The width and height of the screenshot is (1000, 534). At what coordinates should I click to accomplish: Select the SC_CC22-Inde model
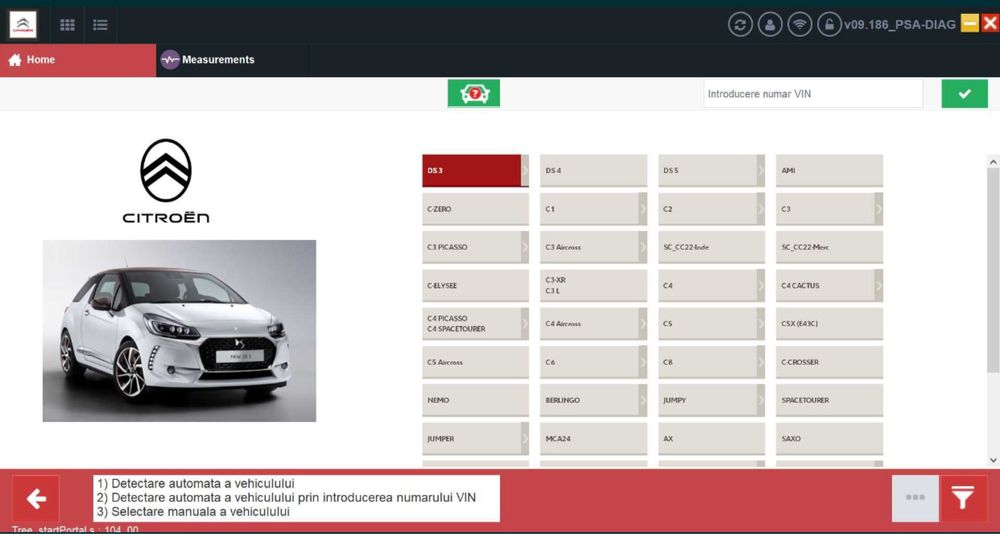(711, 247)
